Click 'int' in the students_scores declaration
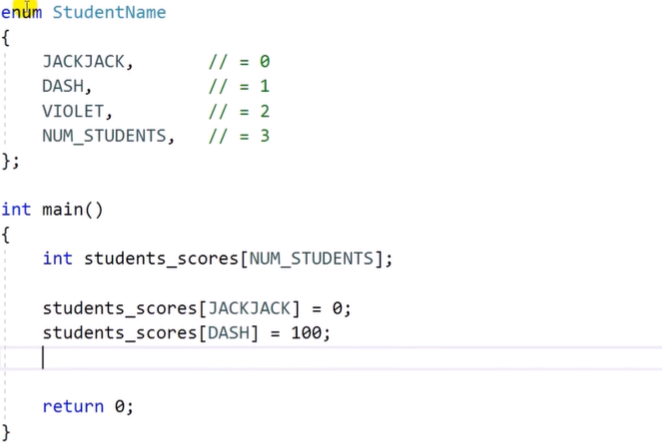The width and height of the screenshot is (662, 447). [x=57, y=258]
